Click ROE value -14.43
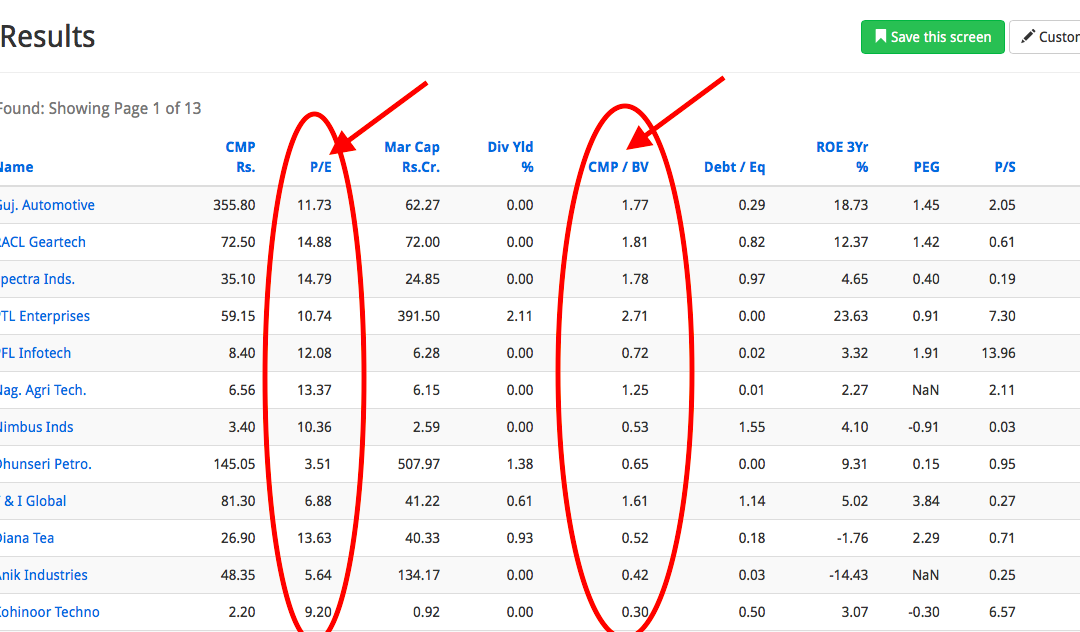The height and width of the screenshot is (632, 1080). tap(849, 576)
